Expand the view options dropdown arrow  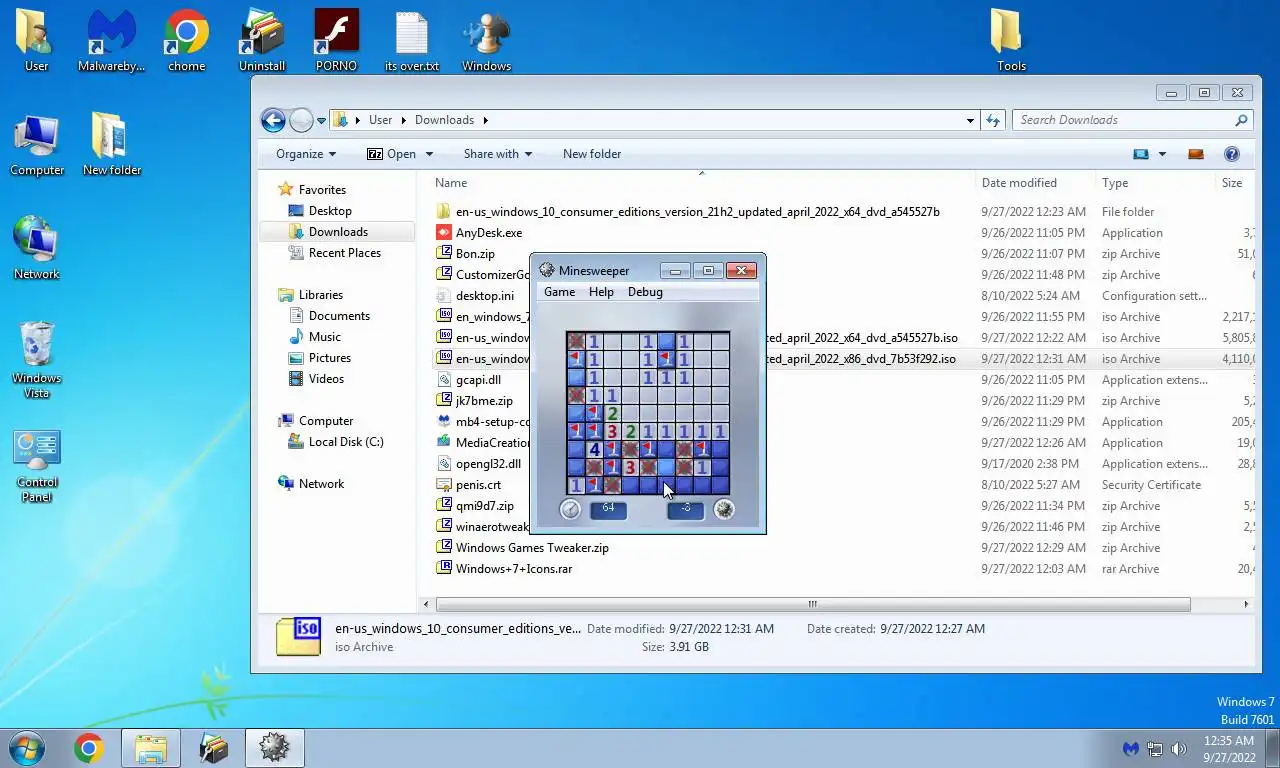pos(1162,154)
